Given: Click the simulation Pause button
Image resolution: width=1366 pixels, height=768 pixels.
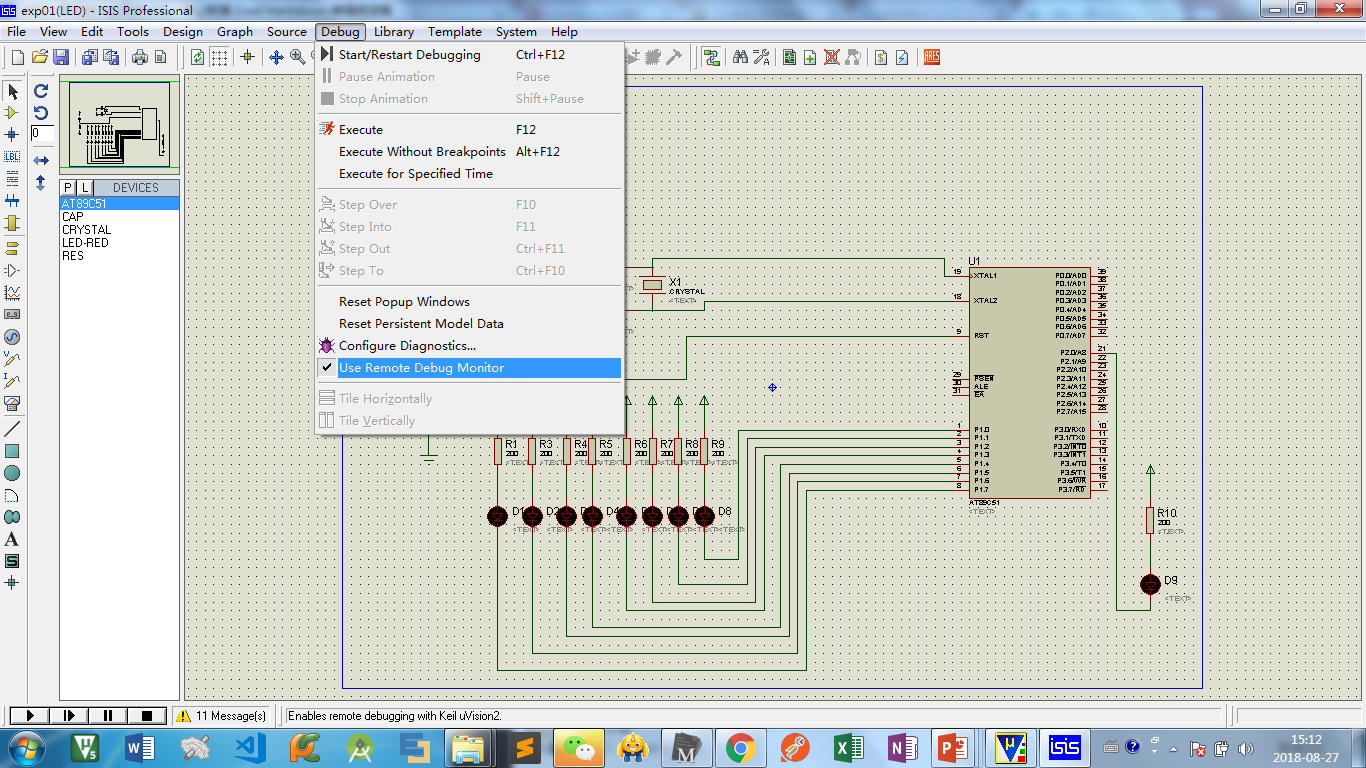Looking at the screenshot, I should 108,715.
